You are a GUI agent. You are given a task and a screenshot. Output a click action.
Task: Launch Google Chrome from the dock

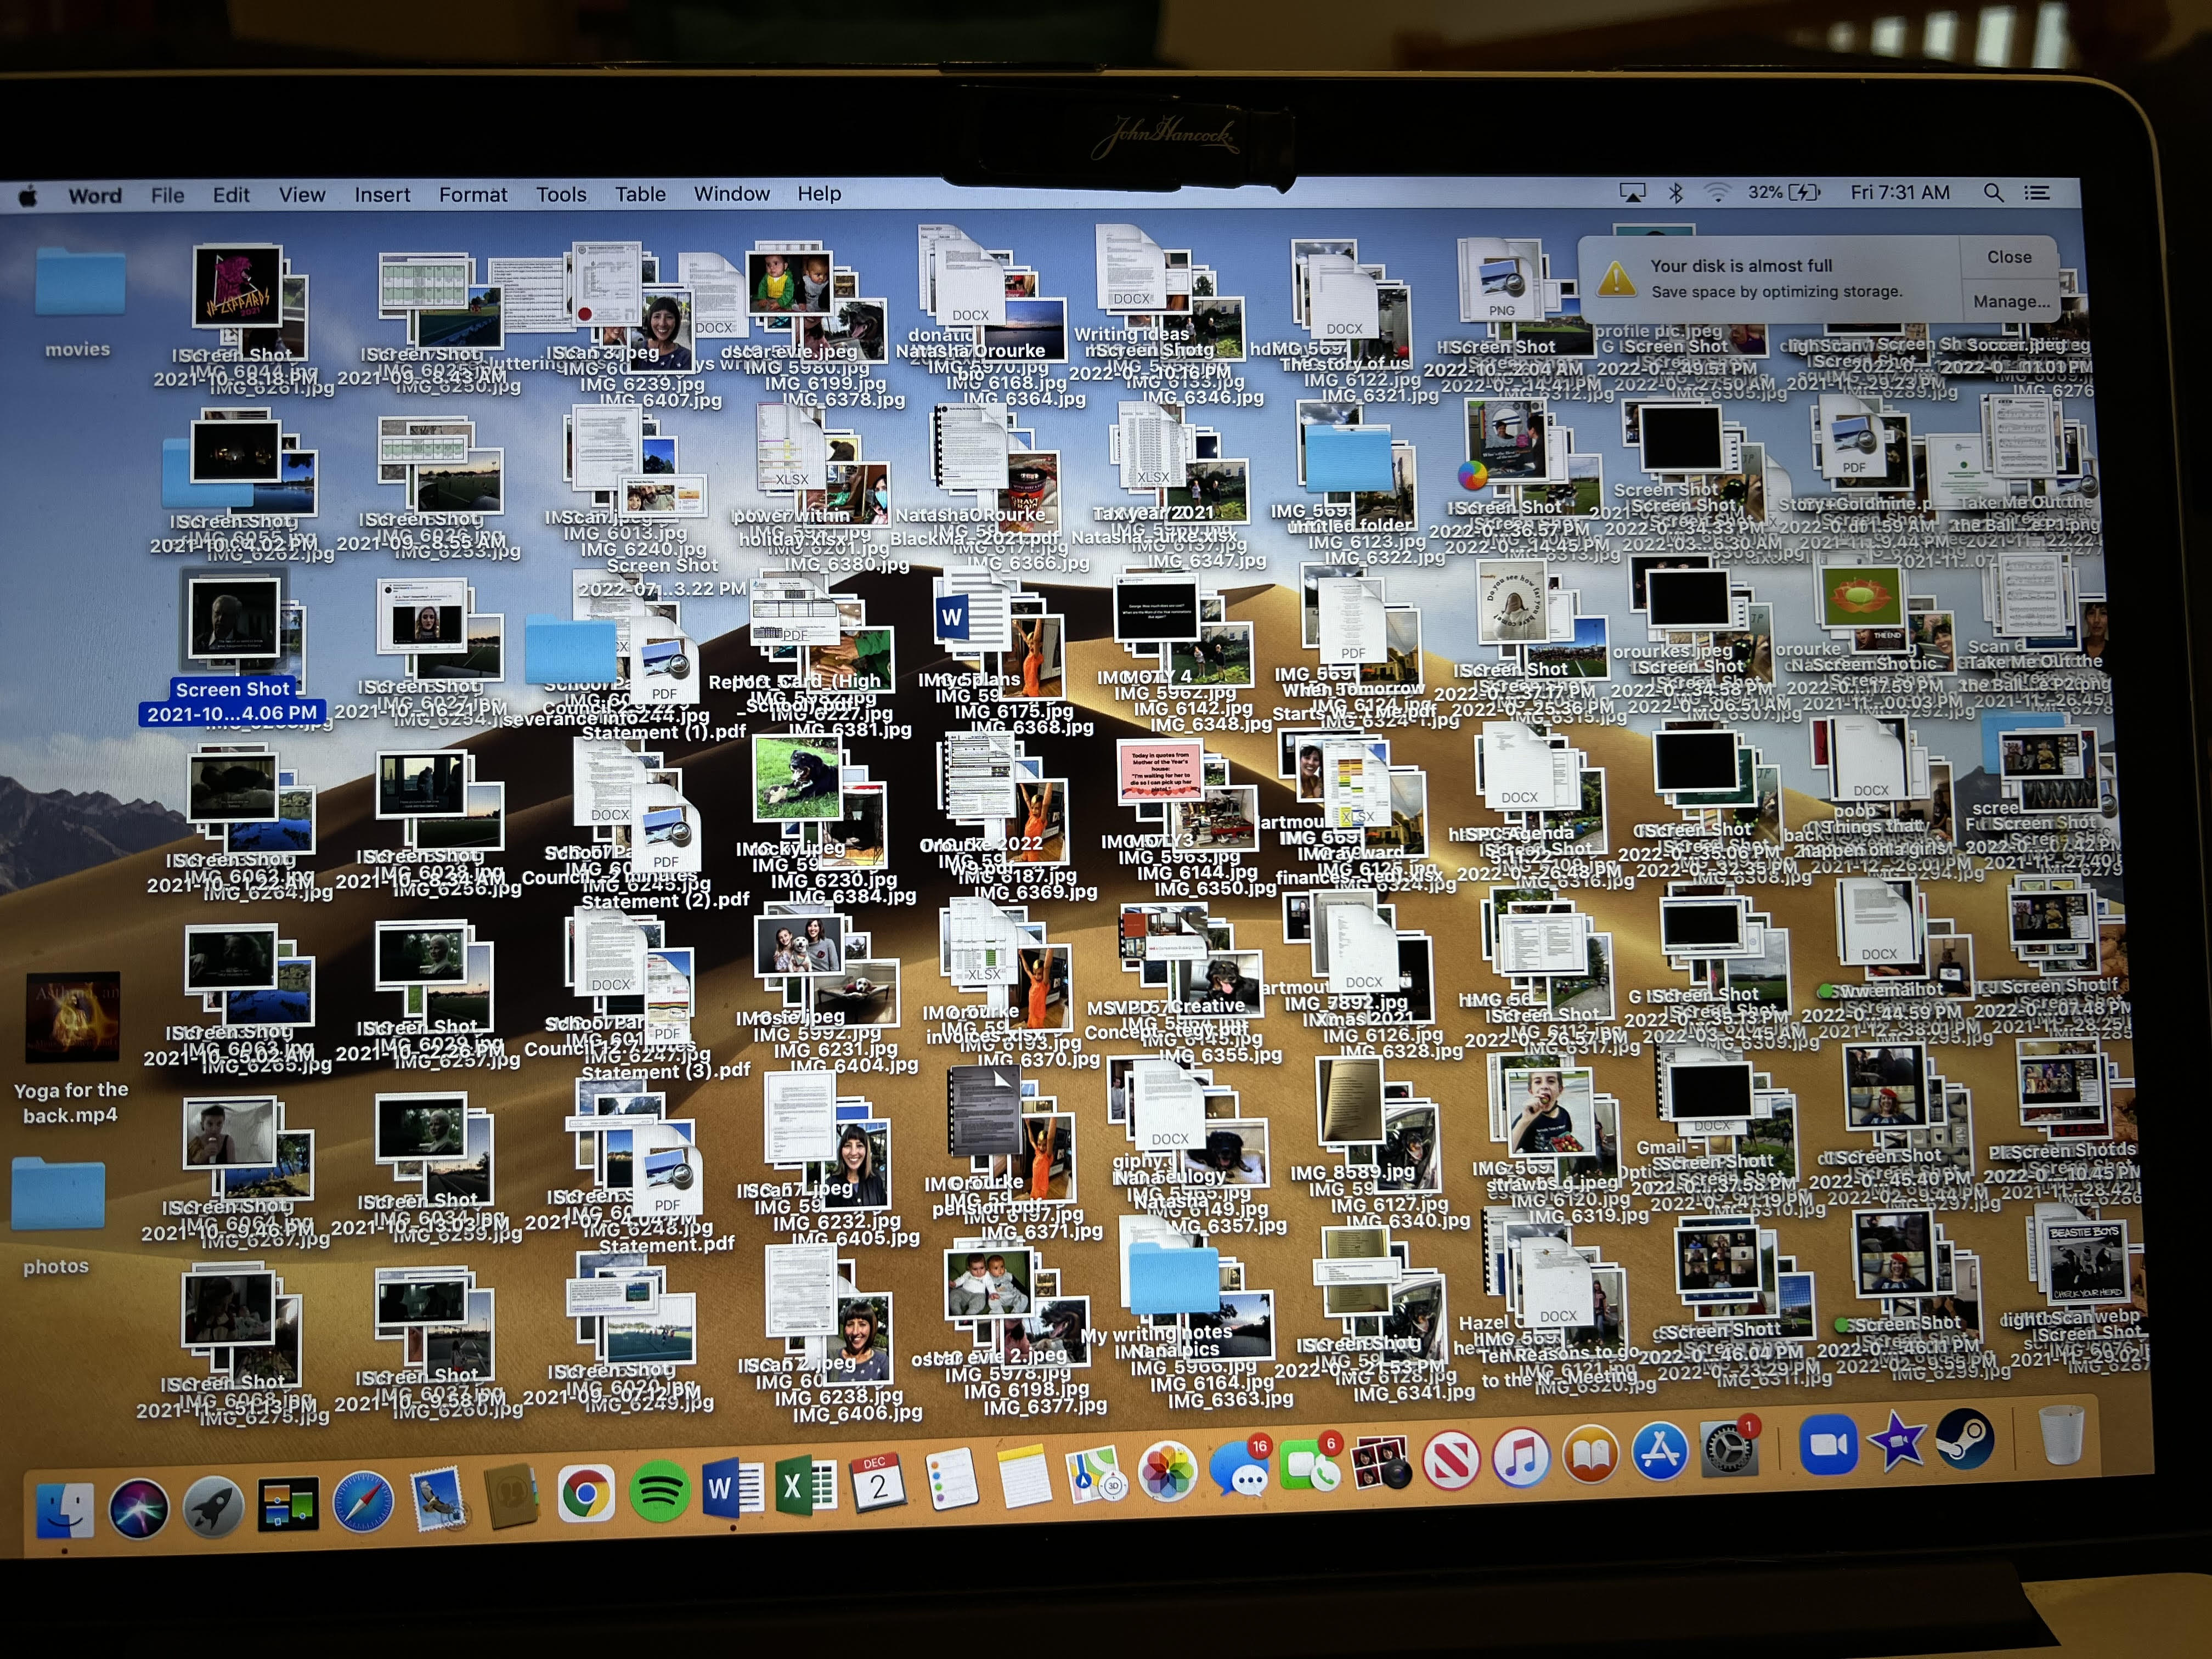point(585,1494)
